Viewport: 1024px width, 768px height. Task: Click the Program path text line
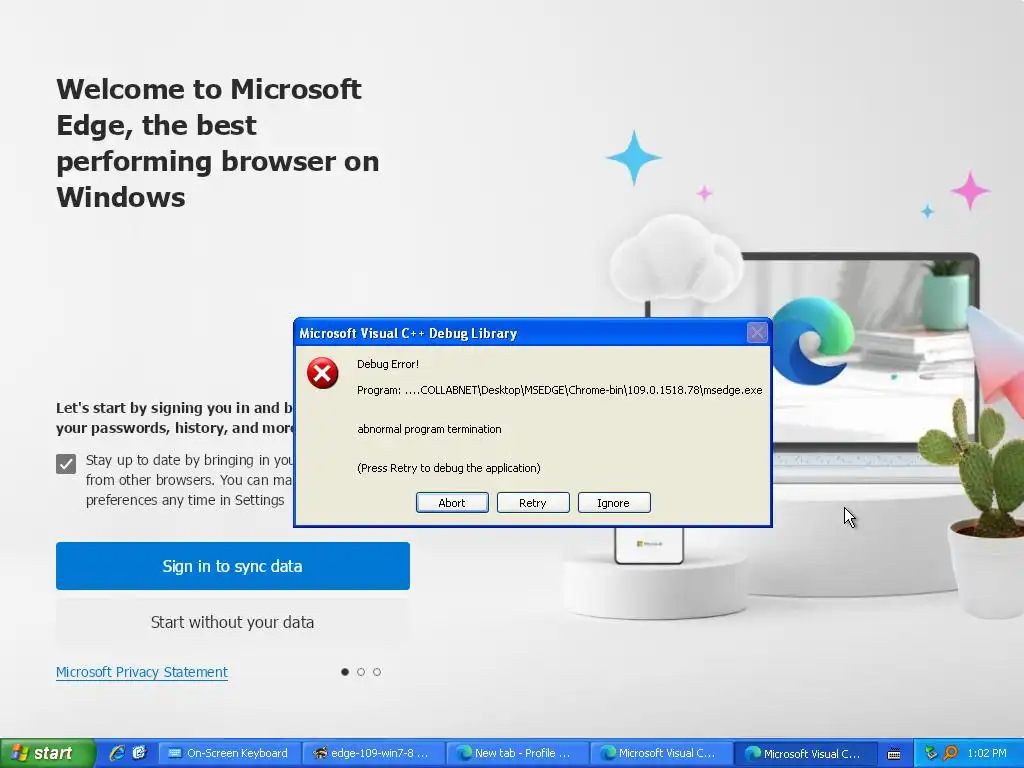(x=560, y=391)
